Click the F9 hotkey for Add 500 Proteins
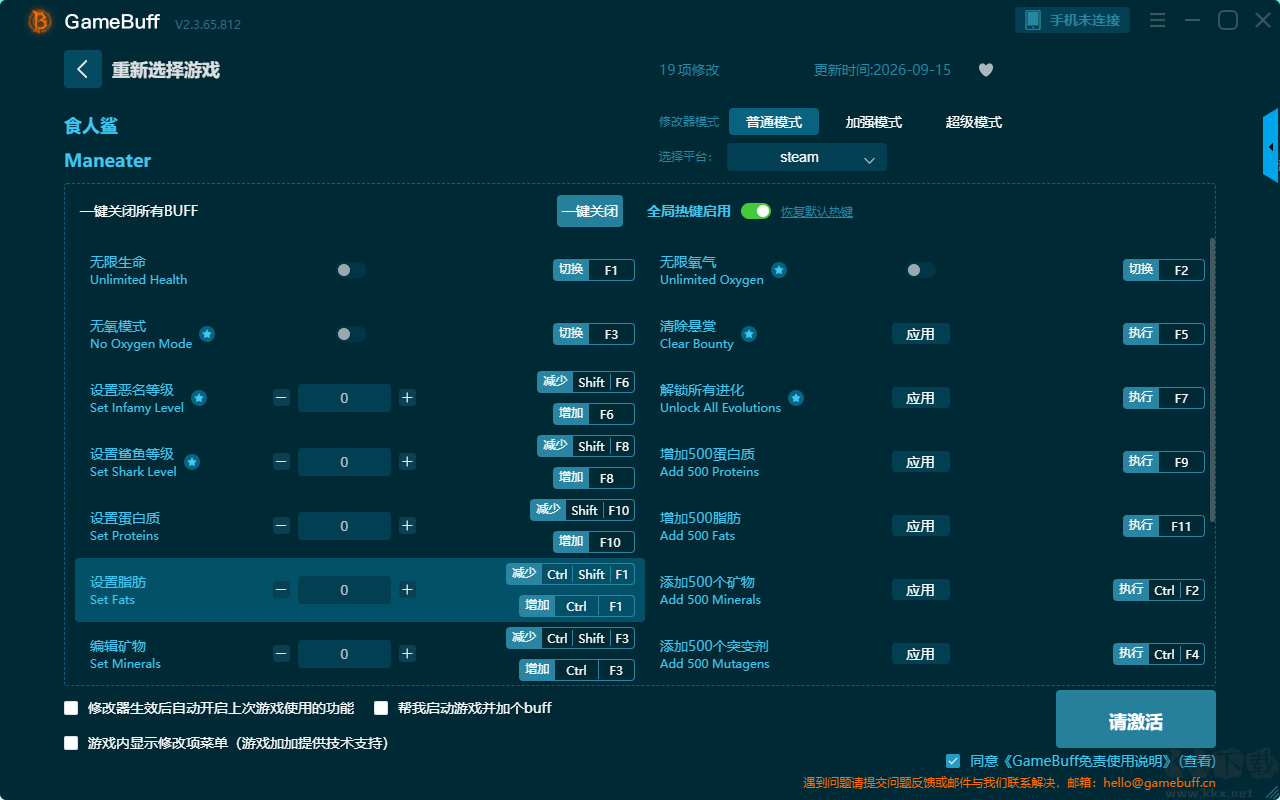1280x800 pixels. pos(1164,462)
